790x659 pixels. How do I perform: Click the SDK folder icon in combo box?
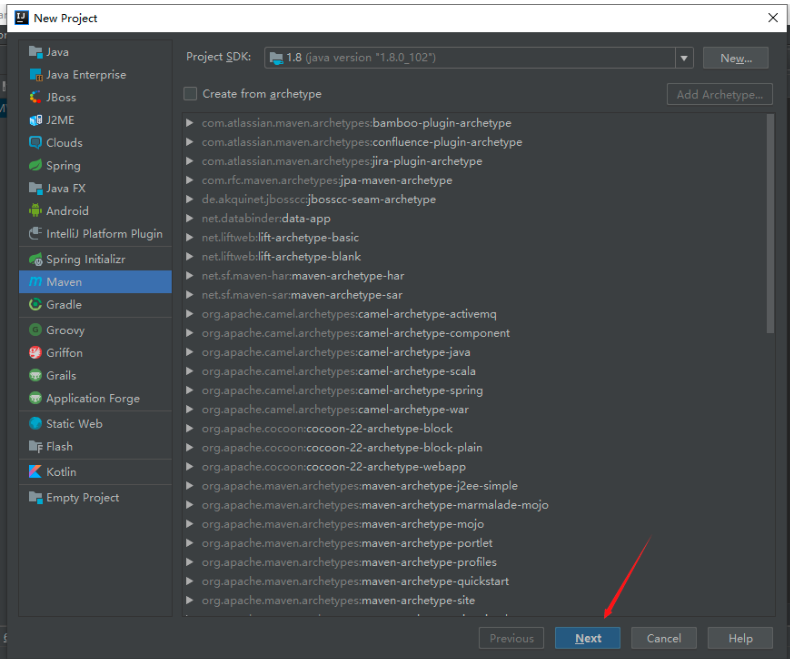pyautogui.click(x=276, y=58)
